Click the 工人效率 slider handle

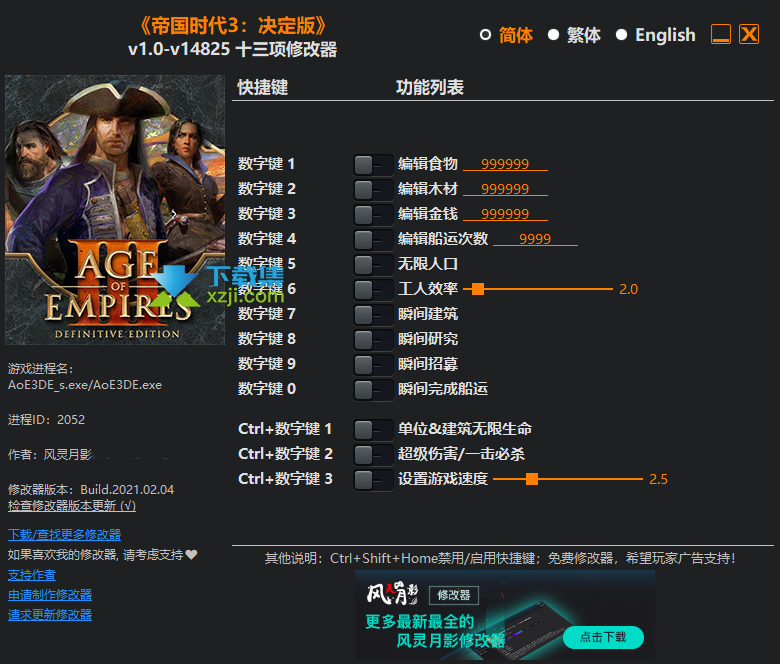(478, 289)
